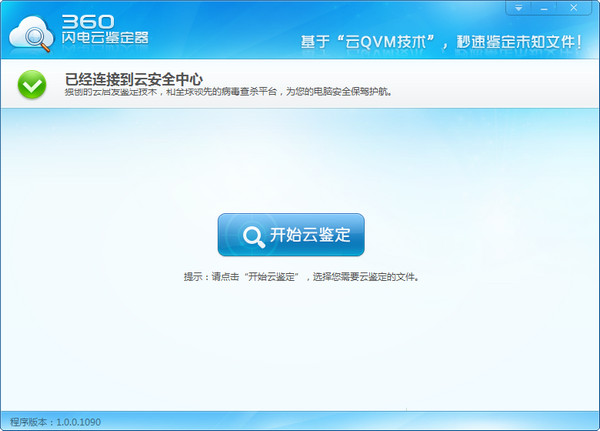Minimize the 360 闪电云鉴定器 window
The height and width of the screenshot is (431, 600).
coord(546,7)
